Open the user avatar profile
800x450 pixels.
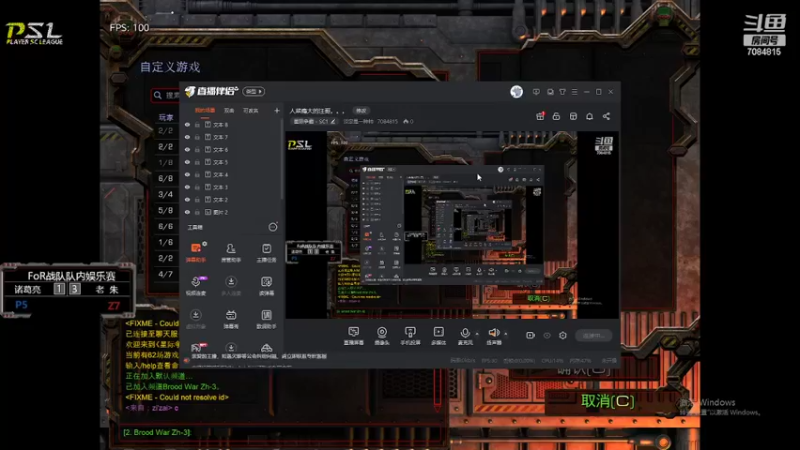(x=516, y=91)
